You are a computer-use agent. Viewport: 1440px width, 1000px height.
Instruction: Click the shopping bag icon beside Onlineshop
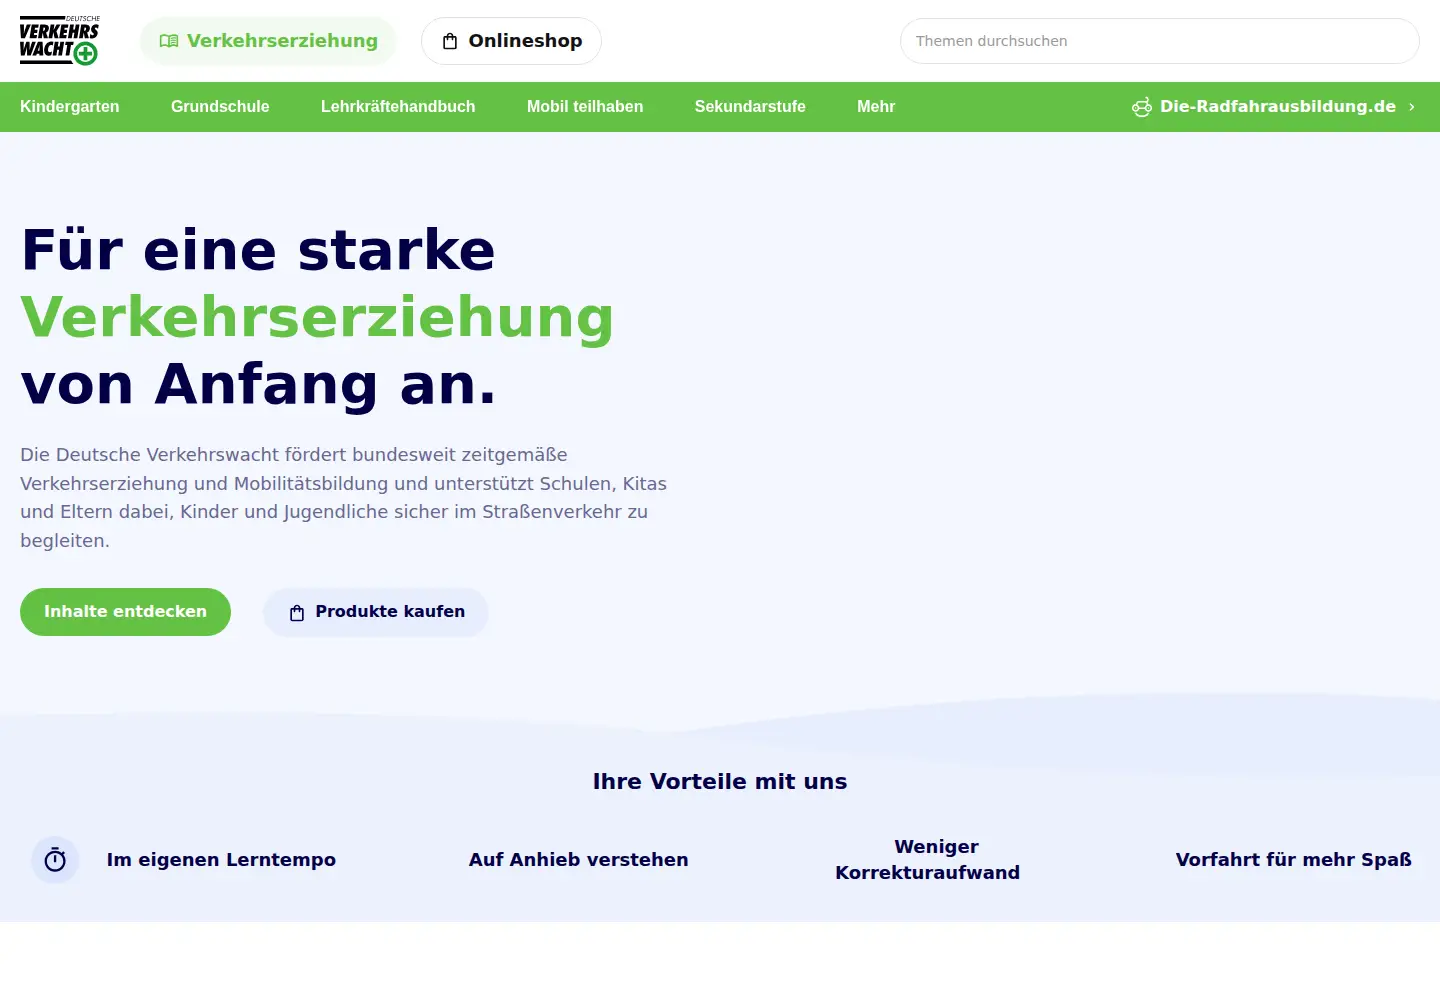450,41
